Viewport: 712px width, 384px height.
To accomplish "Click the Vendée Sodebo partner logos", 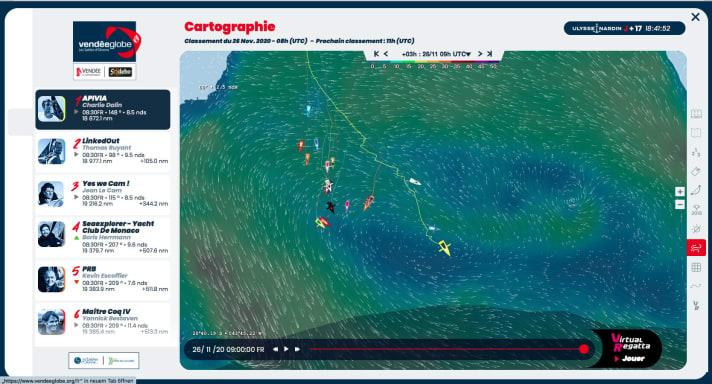I will (104, 72).
